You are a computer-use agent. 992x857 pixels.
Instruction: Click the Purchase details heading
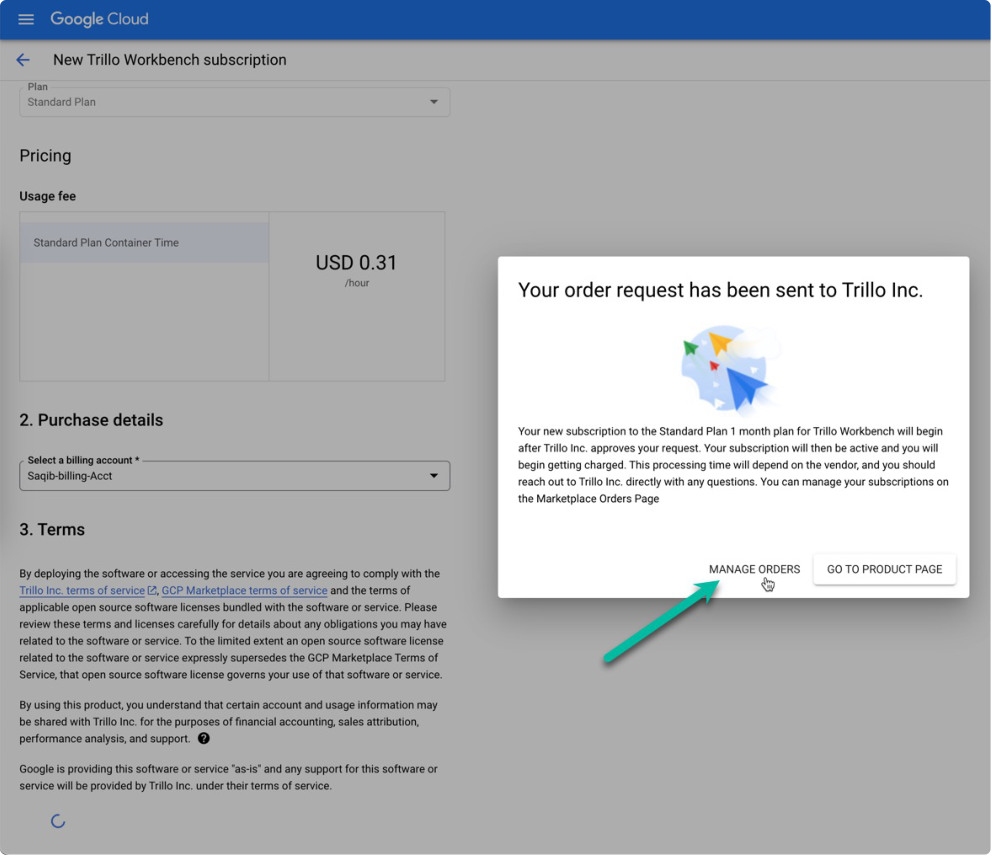pyautogui.click(x=91, y=420)
